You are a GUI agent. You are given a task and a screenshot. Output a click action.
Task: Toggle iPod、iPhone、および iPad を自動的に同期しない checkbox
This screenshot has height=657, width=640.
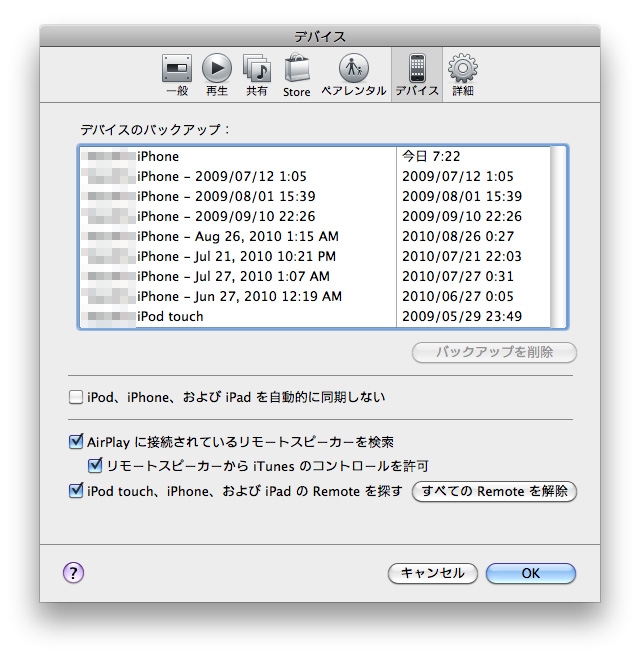coord(76,397)
